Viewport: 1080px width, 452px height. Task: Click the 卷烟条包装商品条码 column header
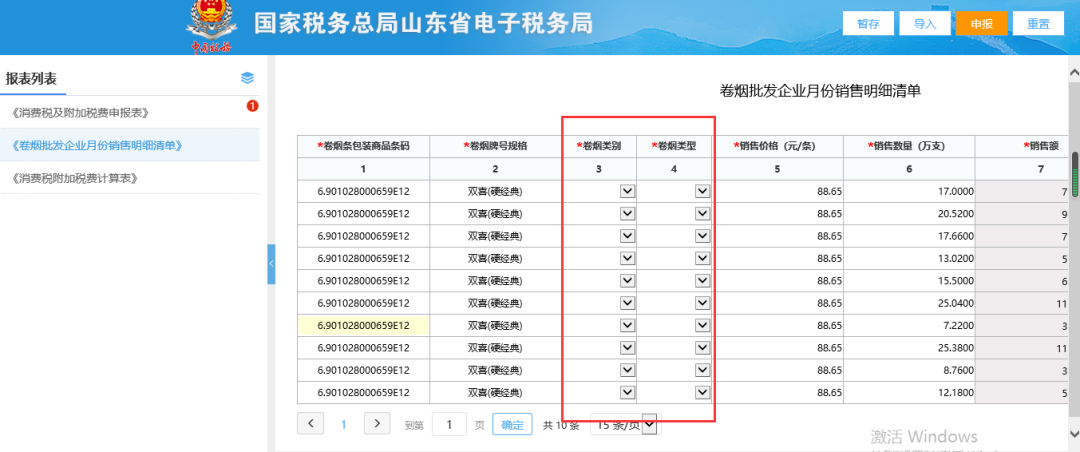(363, 146)
